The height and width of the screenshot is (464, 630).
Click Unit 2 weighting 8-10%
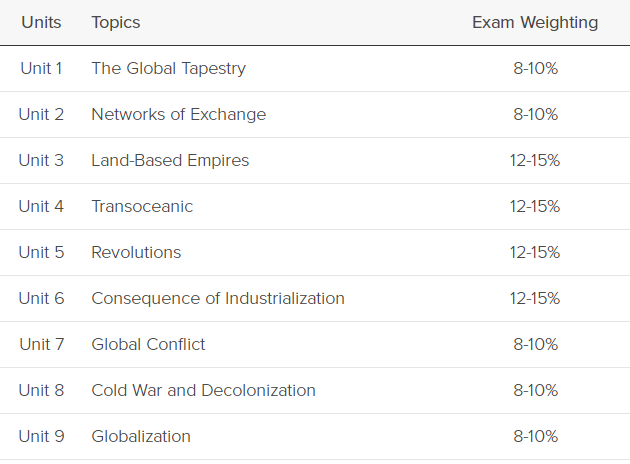point(536,114)
